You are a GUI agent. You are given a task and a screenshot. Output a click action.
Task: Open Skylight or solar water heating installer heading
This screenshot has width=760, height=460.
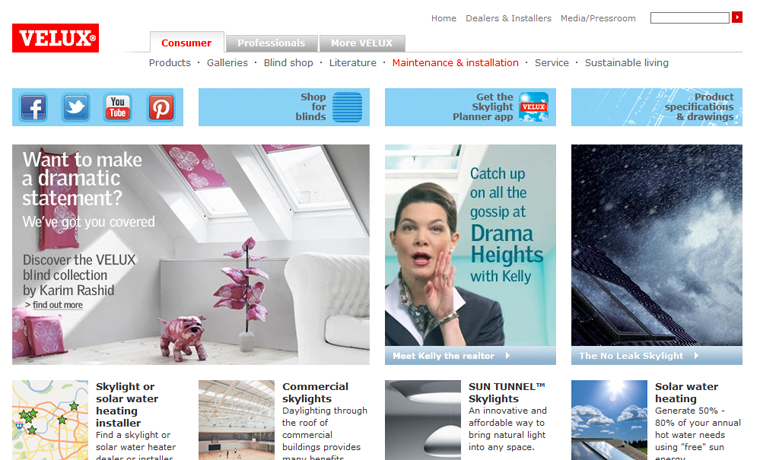pyautogui.click(x=127, y=405)
